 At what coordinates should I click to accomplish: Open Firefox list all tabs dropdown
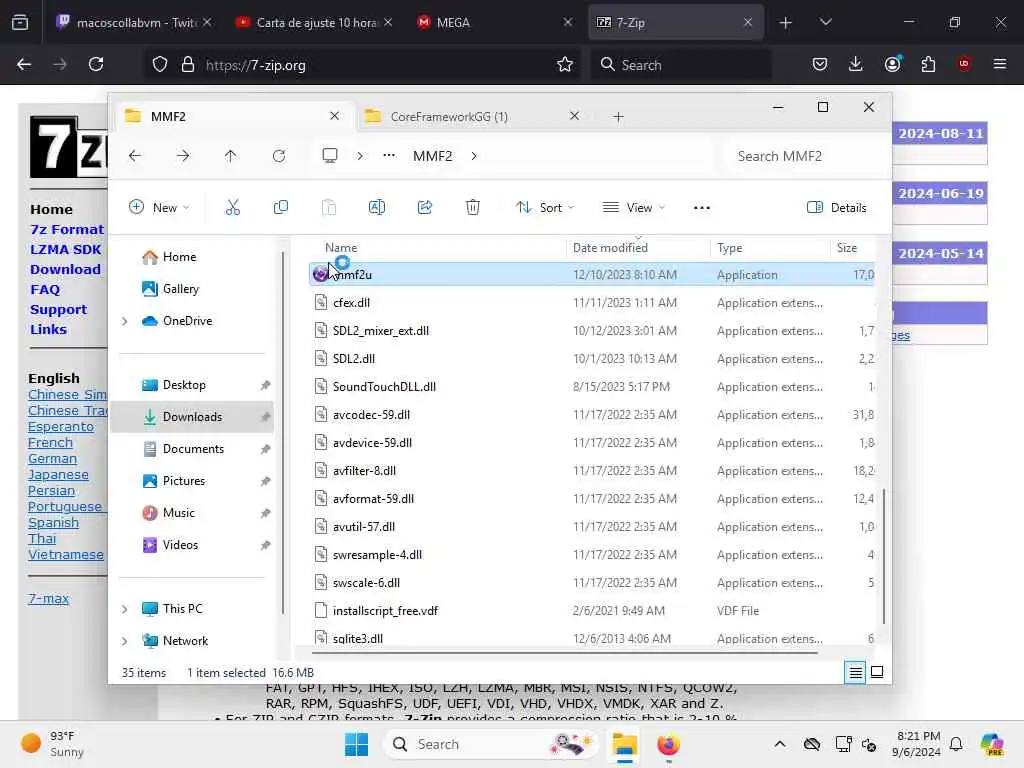tap(825, 22)
